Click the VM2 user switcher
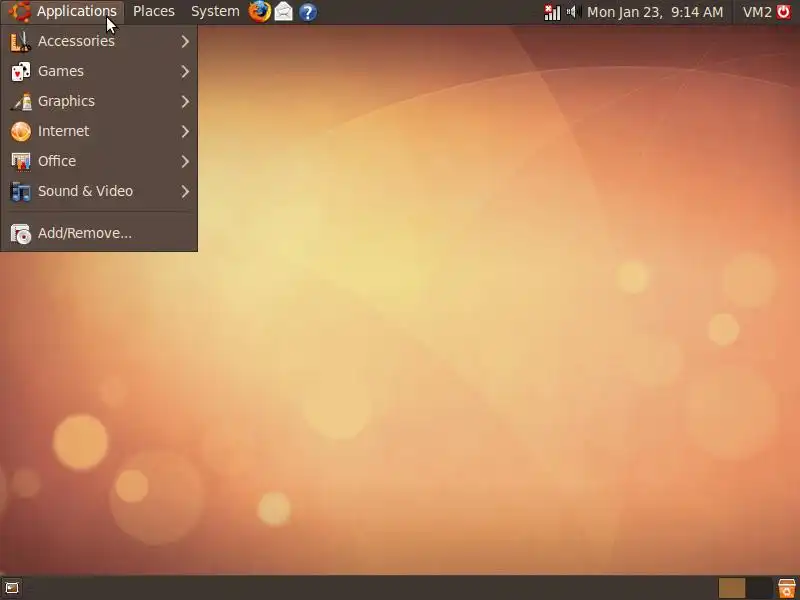 click(x=757, y=12)
